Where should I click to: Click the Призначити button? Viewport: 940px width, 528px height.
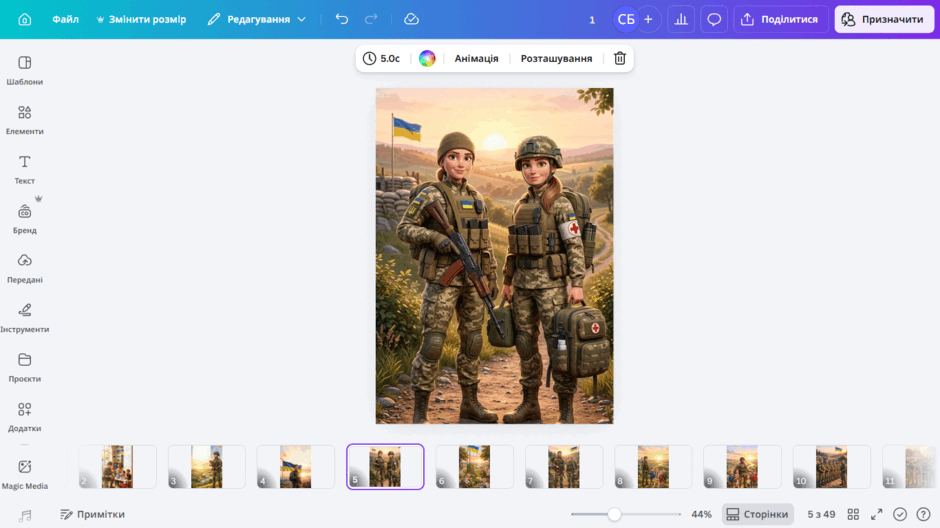point(884,19)
